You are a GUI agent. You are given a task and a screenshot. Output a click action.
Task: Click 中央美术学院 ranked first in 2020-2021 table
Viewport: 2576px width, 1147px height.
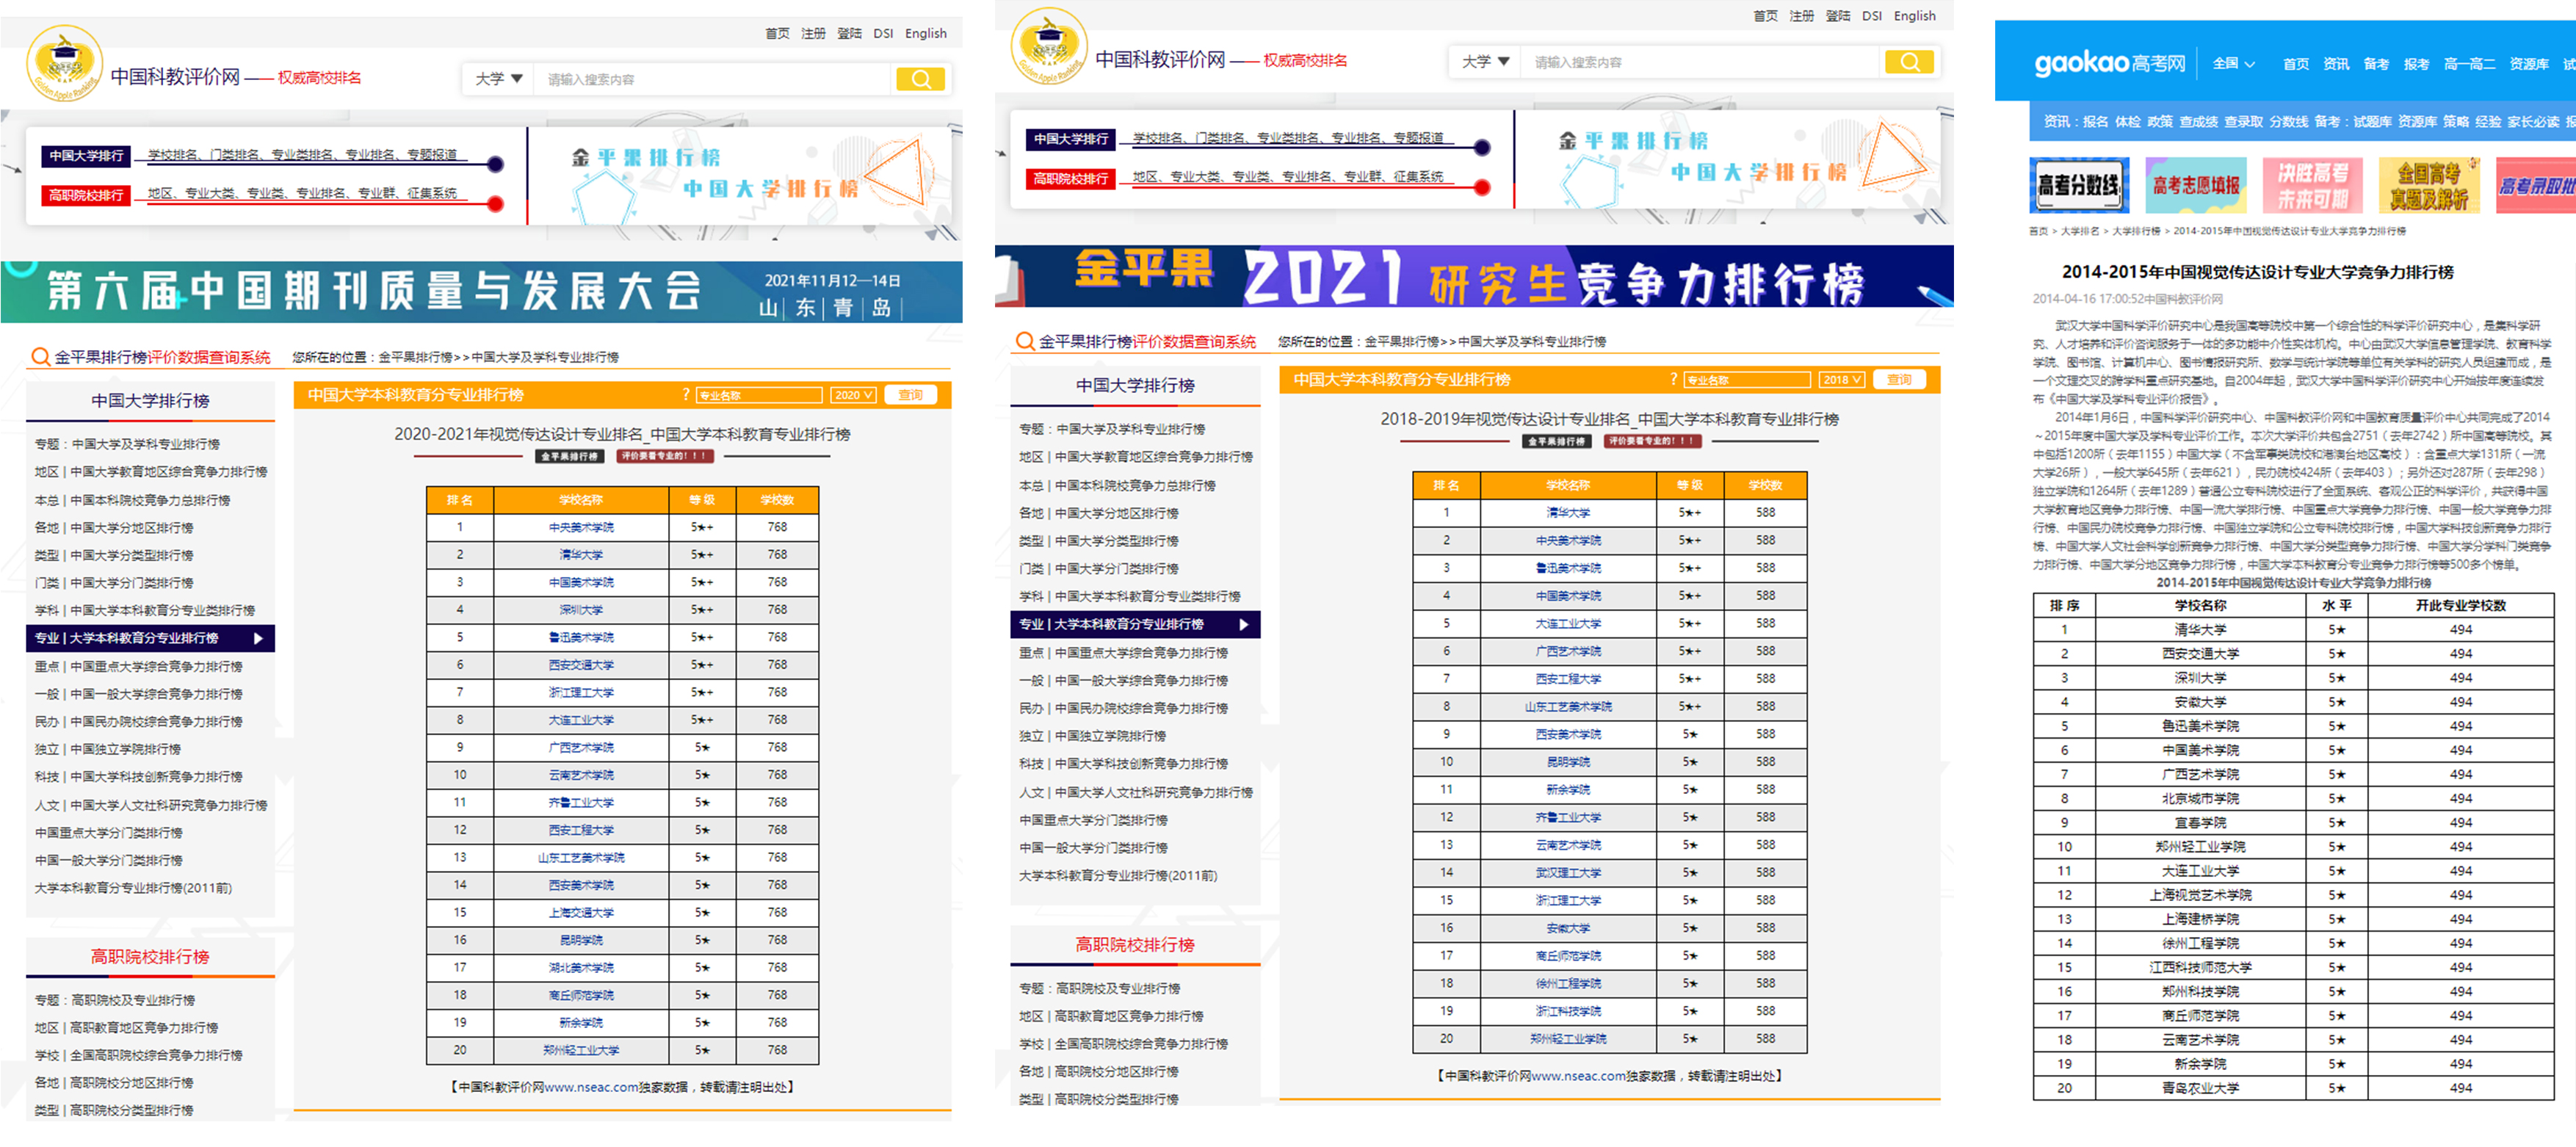(581, 527)
